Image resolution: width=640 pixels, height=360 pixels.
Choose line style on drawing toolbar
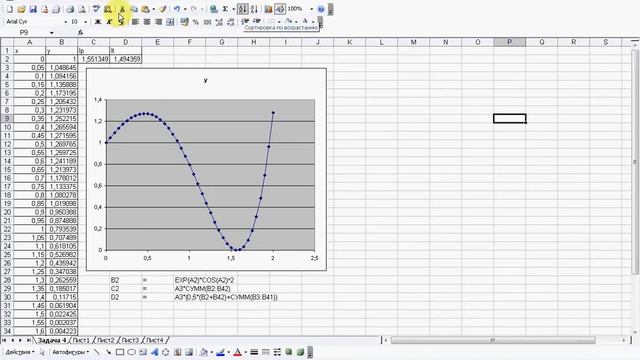(x=254, y=352)
